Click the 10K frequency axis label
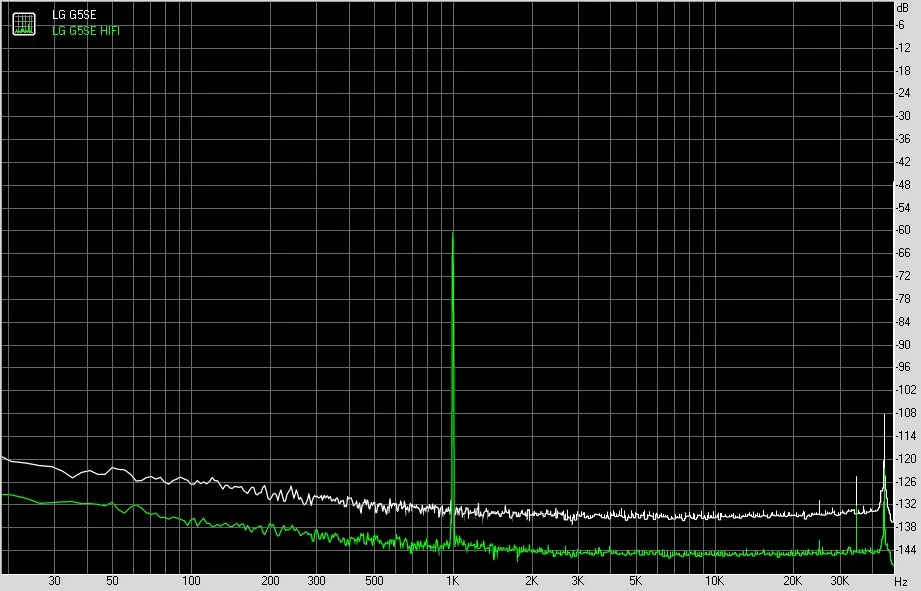 [x=714, y=581]
